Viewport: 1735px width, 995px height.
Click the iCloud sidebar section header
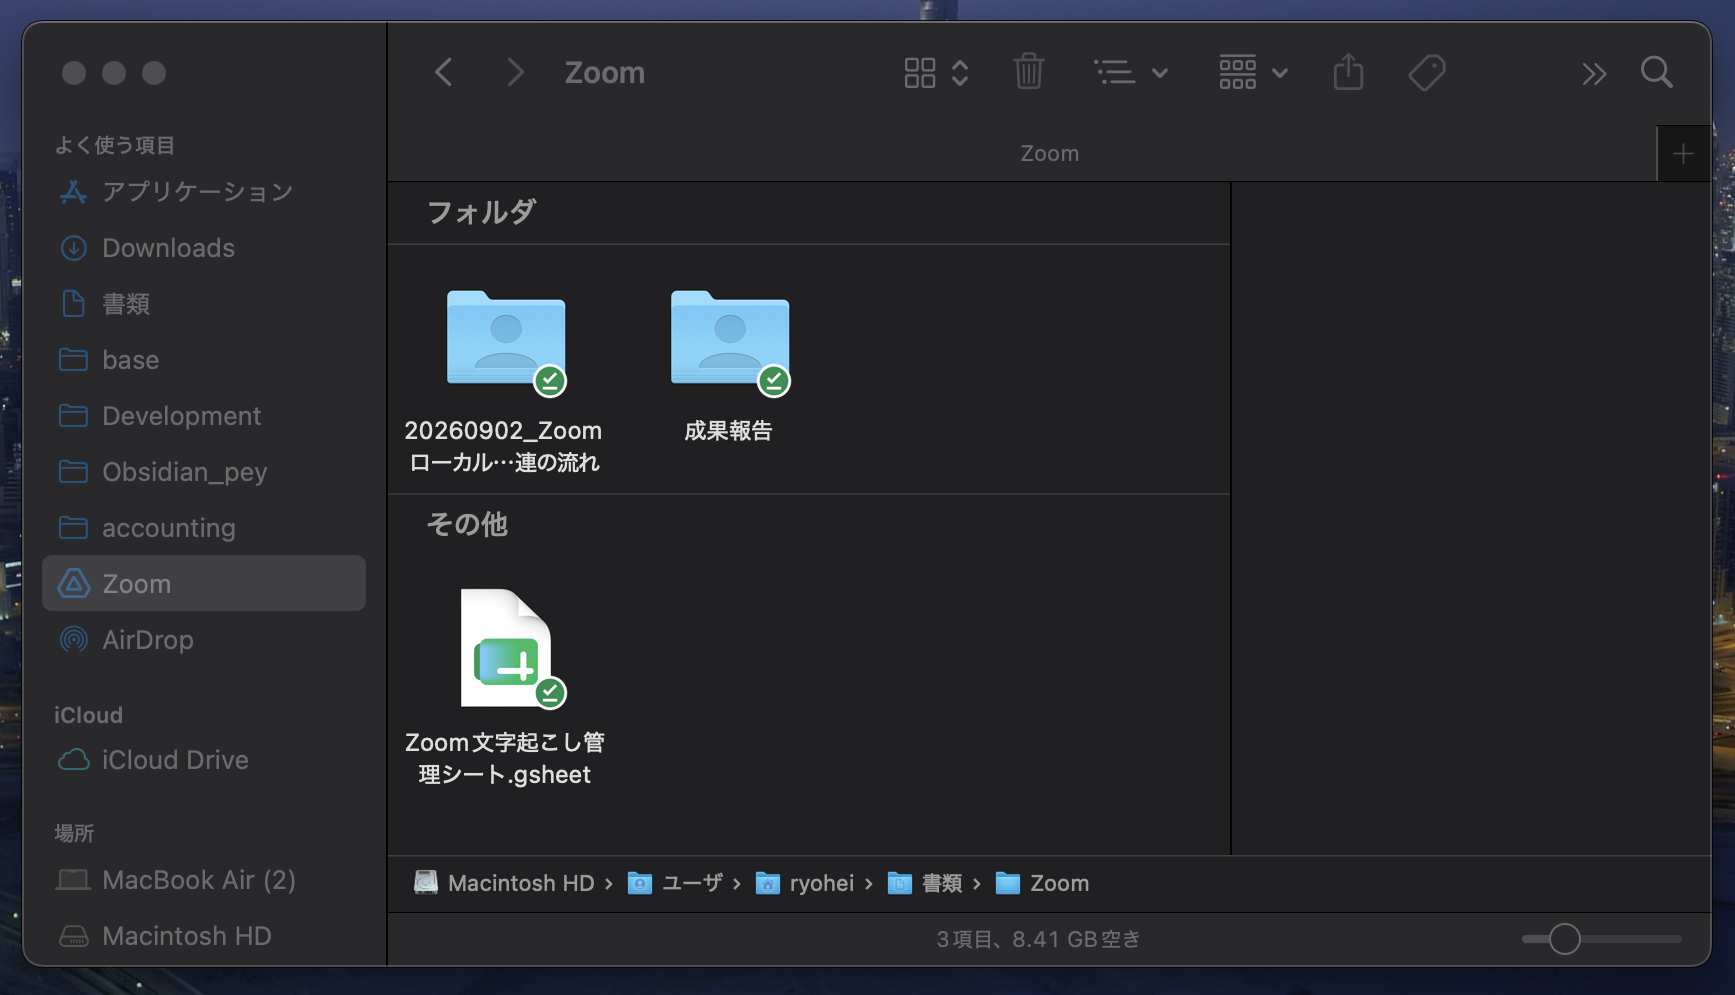tap(88, 715)
